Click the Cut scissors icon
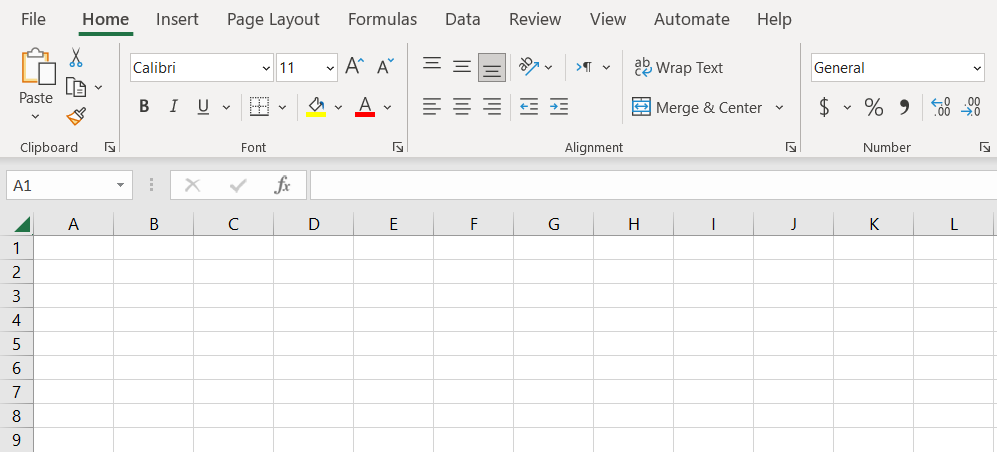Viewport: 997px width, 452px height. point(76,58)
